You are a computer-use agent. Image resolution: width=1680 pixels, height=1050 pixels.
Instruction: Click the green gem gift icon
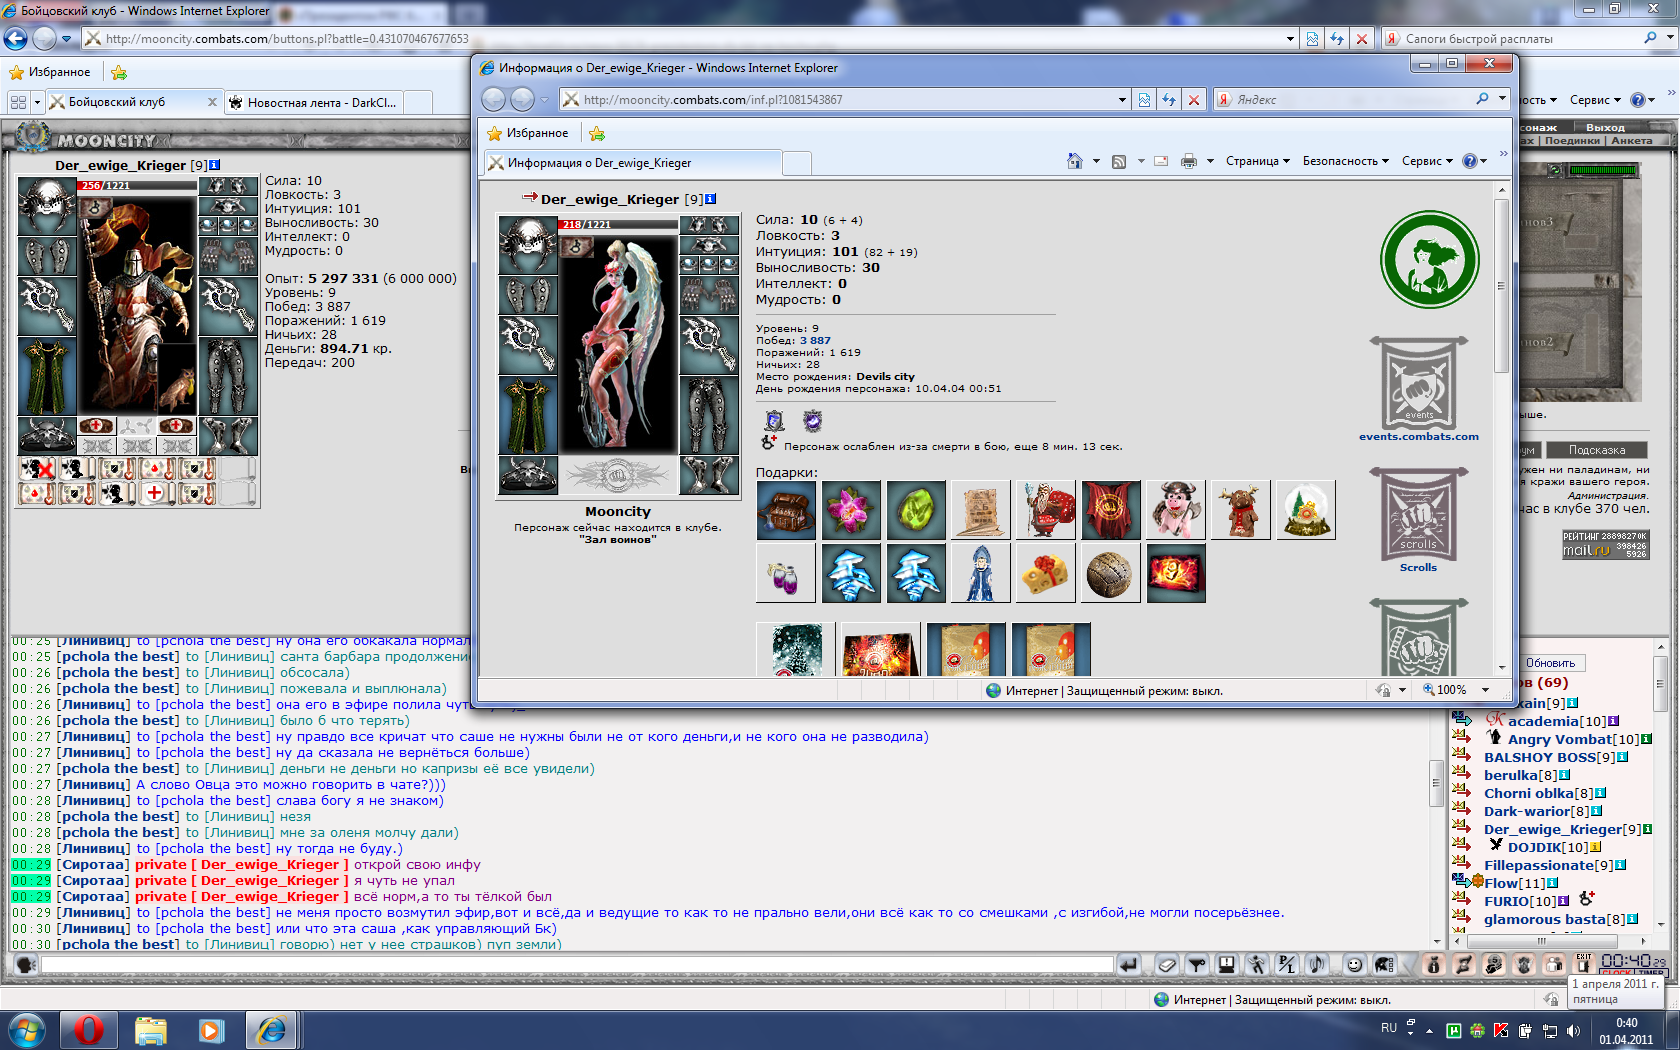(916, 510)
